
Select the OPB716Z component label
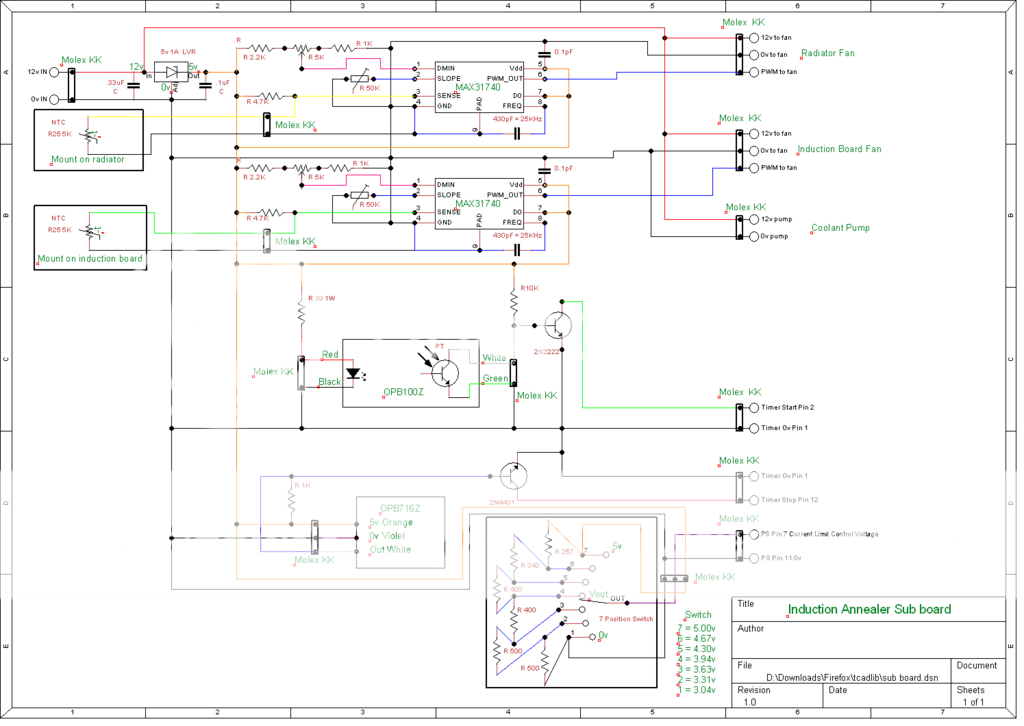tap(400, 507)
